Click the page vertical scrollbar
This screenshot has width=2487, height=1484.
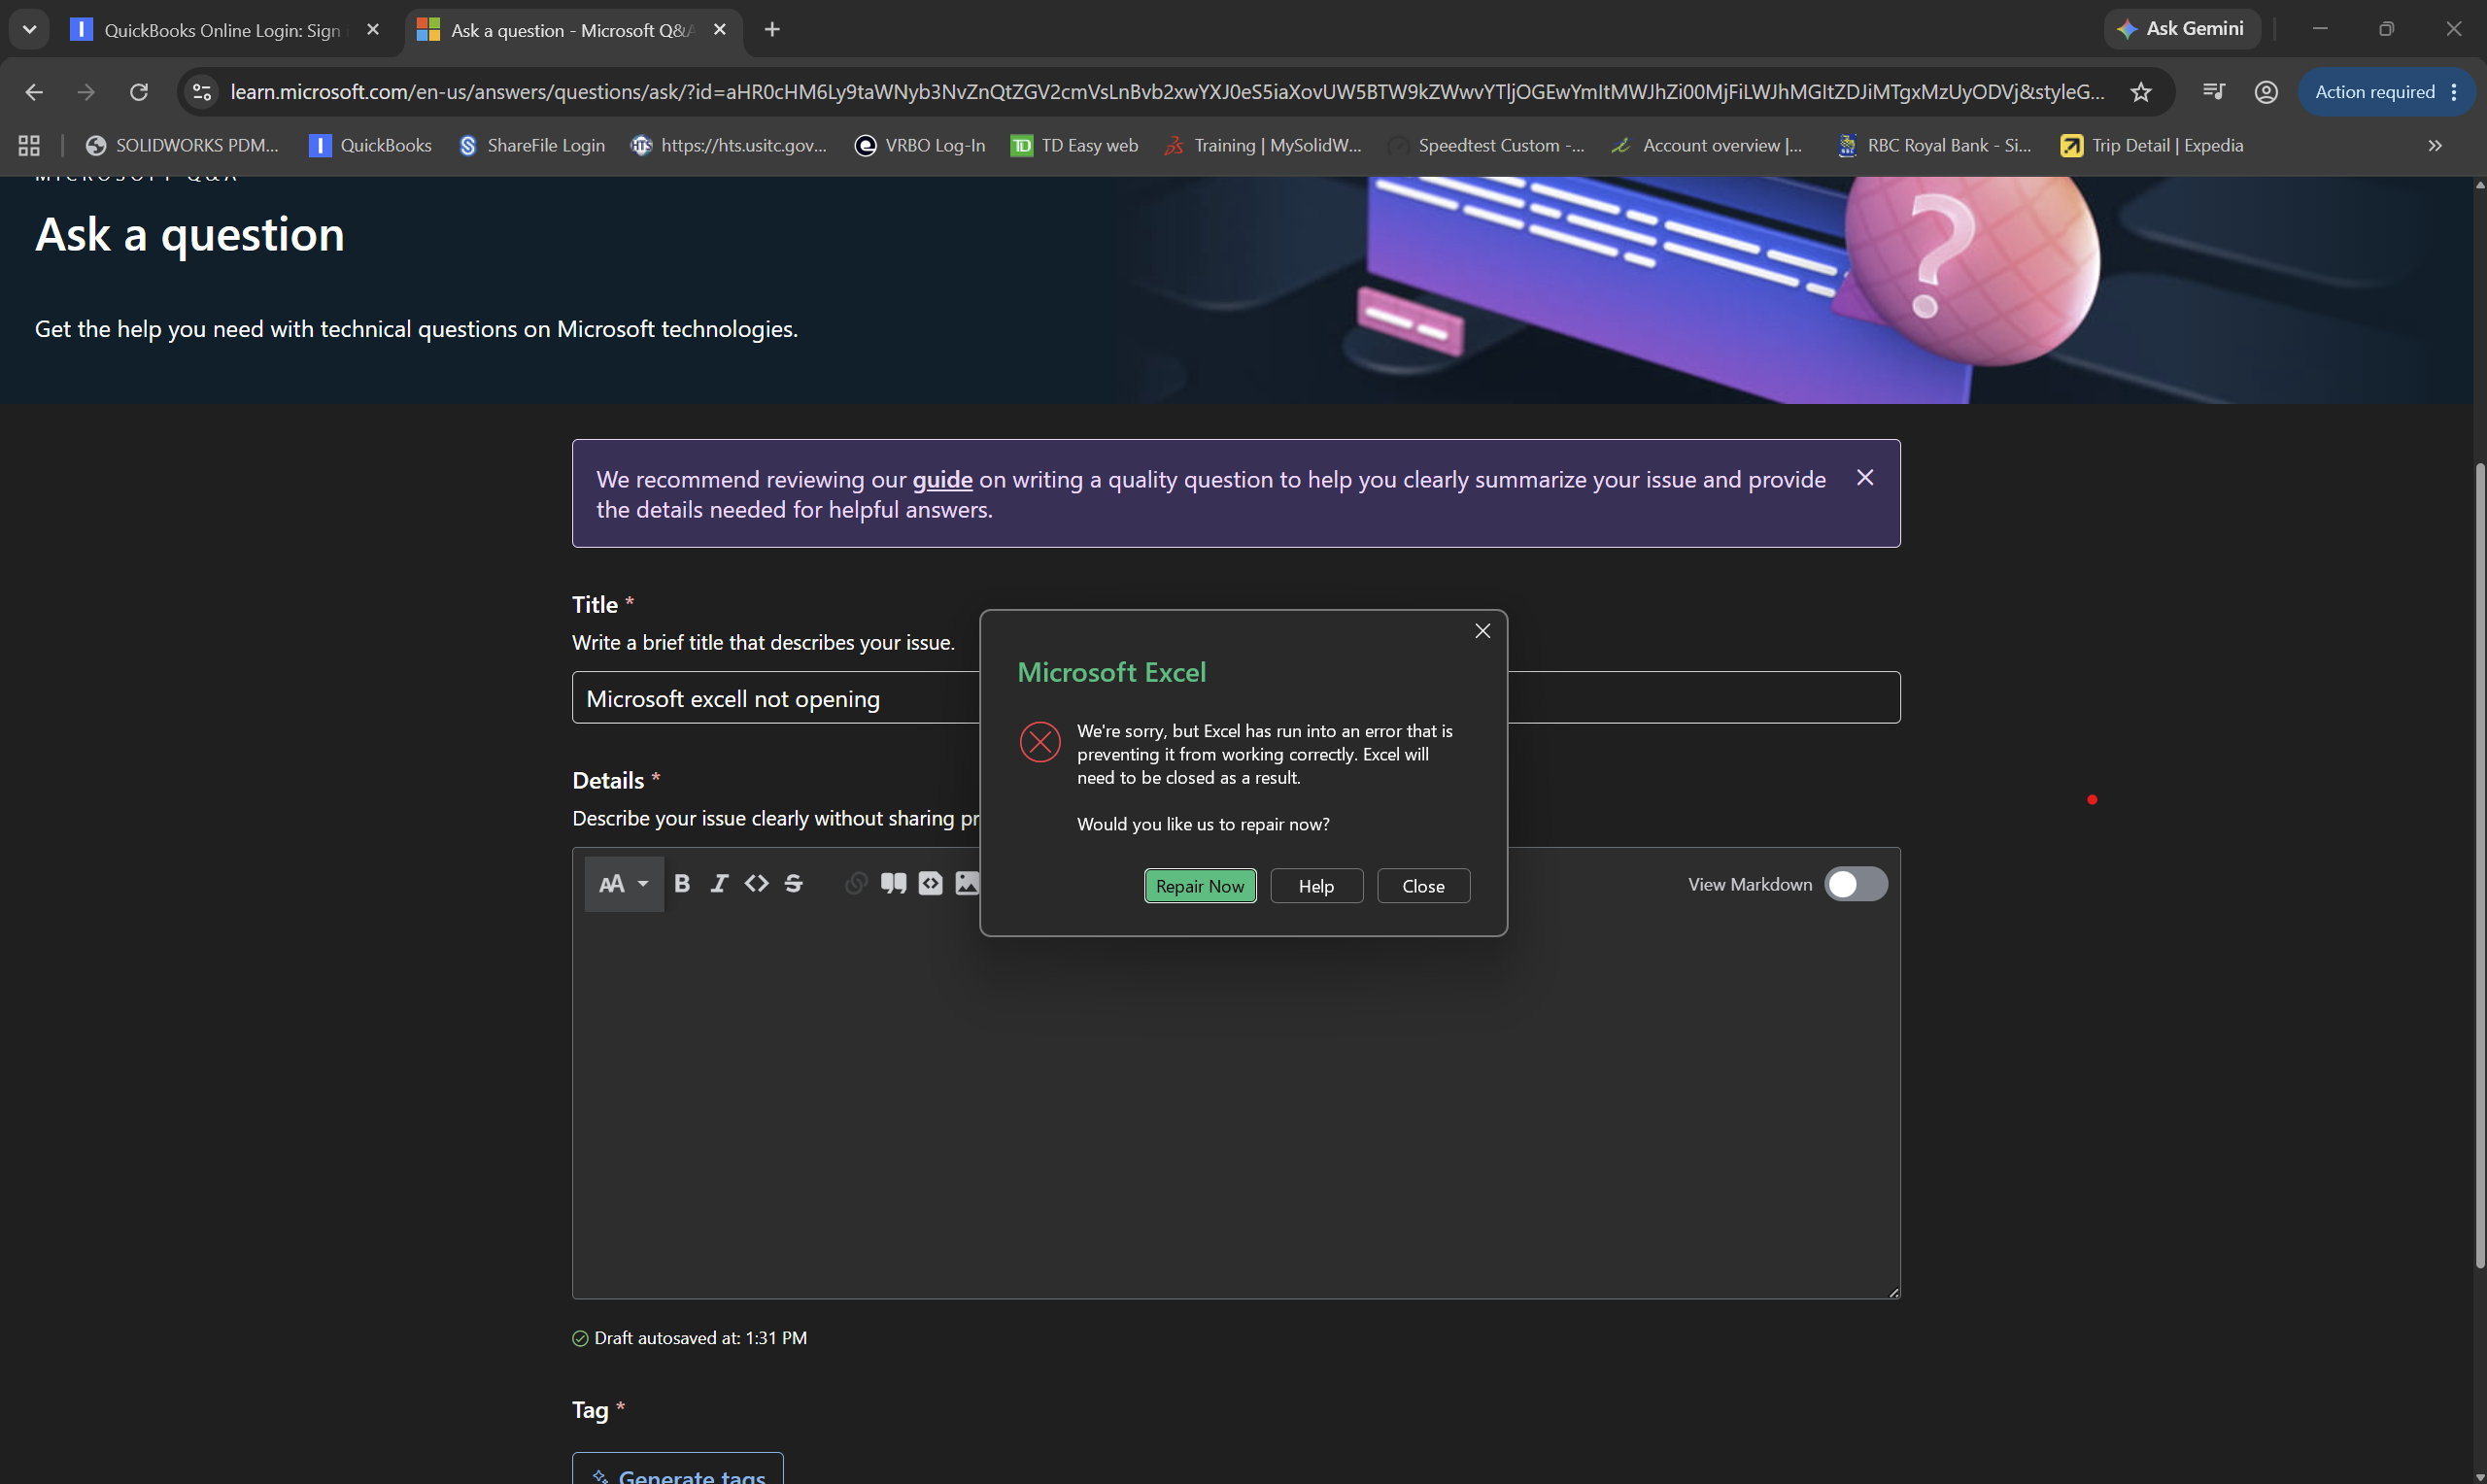point(2479,866)
